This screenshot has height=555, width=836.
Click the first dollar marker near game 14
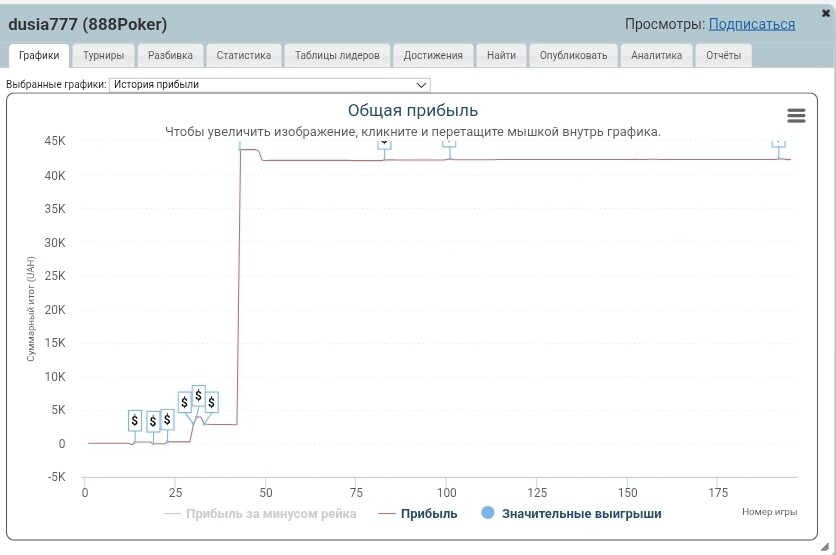(135, 421)
